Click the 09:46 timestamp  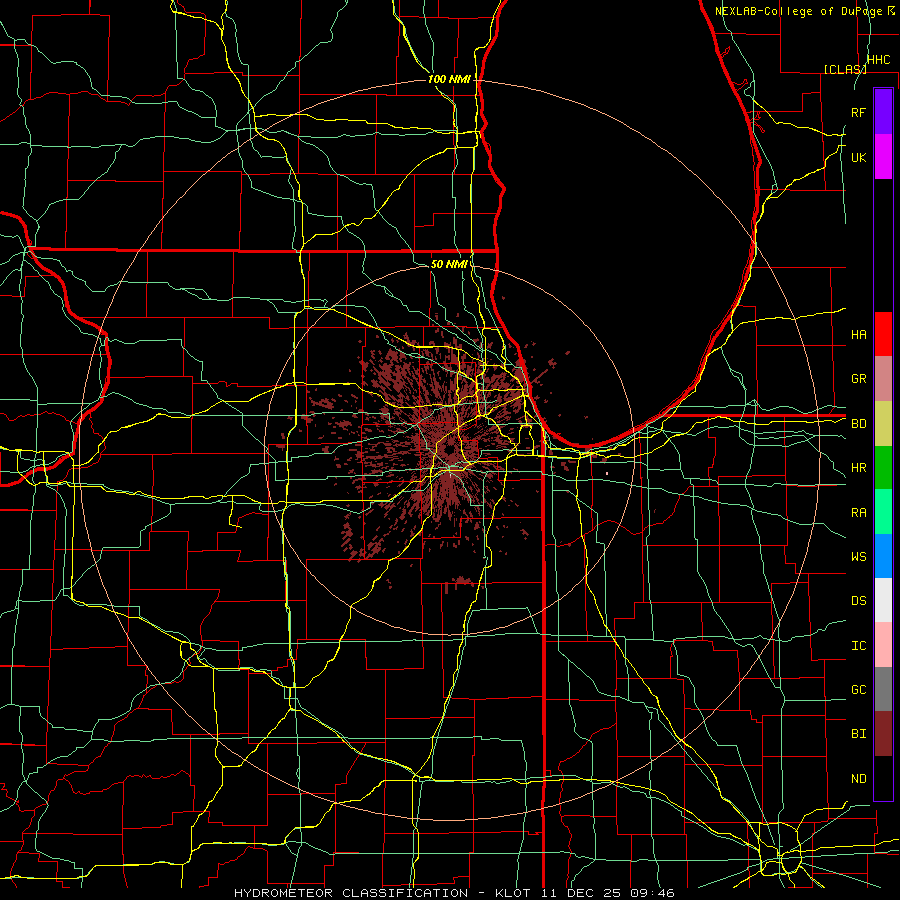pyautogui.click(x=651, y=893)
